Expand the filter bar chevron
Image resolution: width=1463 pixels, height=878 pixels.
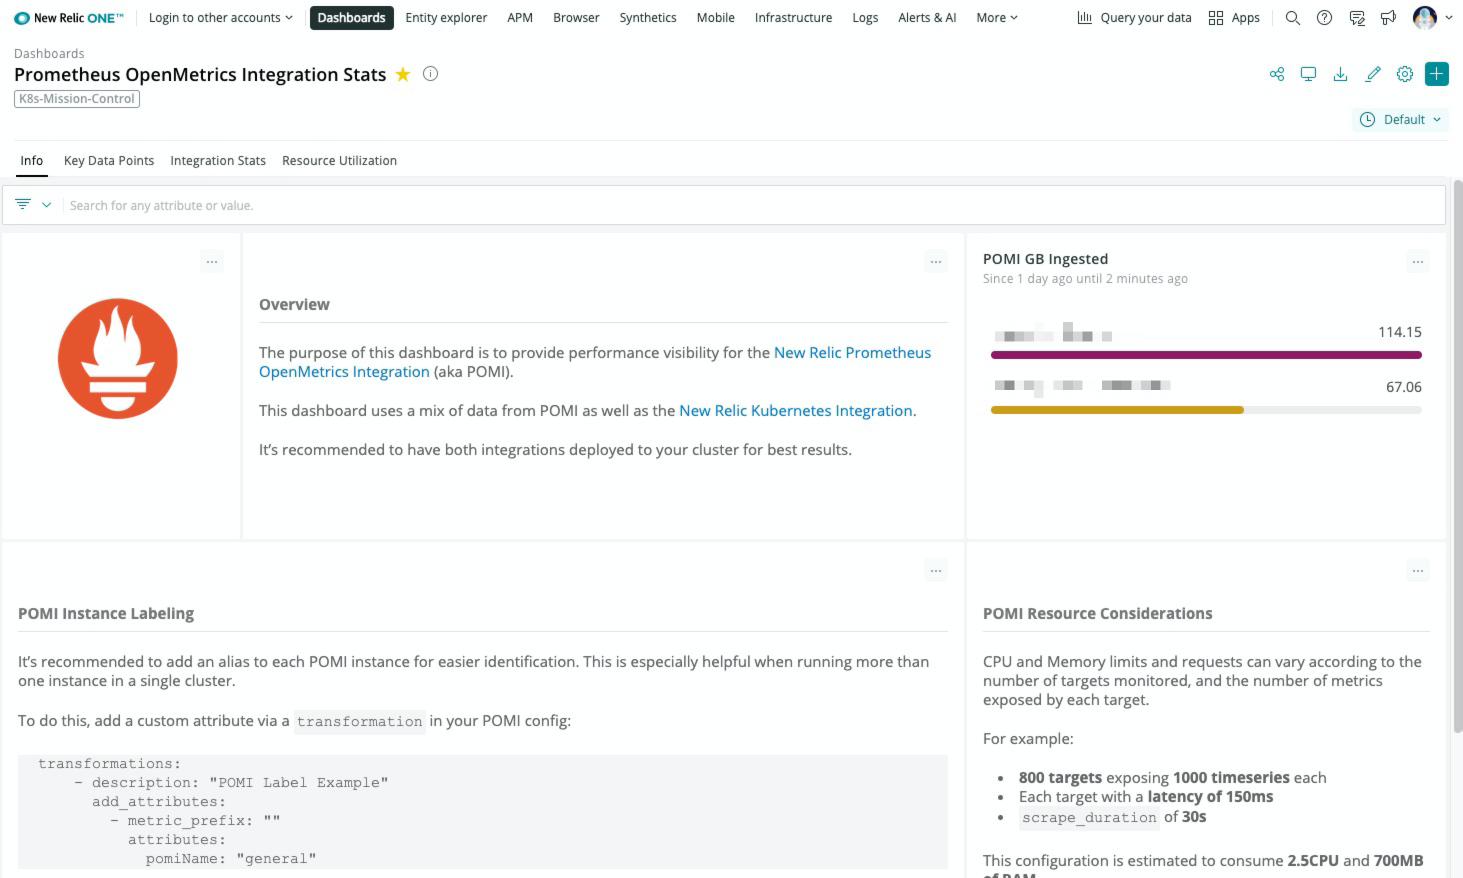[46, 204]
